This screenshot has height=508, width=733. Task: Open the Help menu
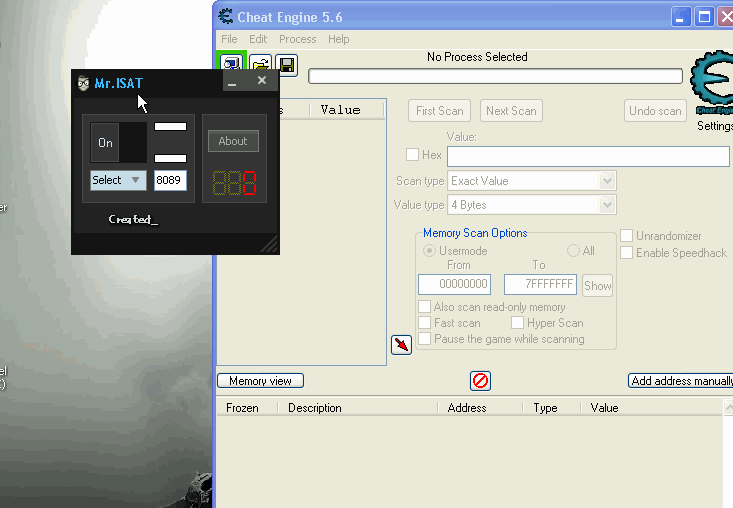pos(338,39)
